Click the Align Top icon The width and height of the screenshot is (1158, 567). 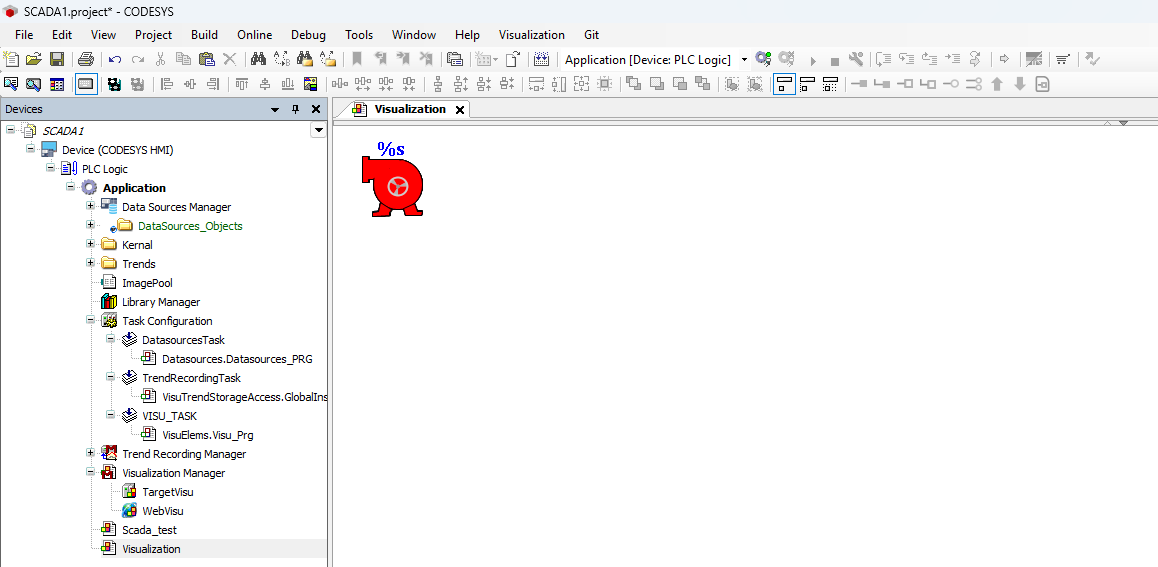click(241, 84)
